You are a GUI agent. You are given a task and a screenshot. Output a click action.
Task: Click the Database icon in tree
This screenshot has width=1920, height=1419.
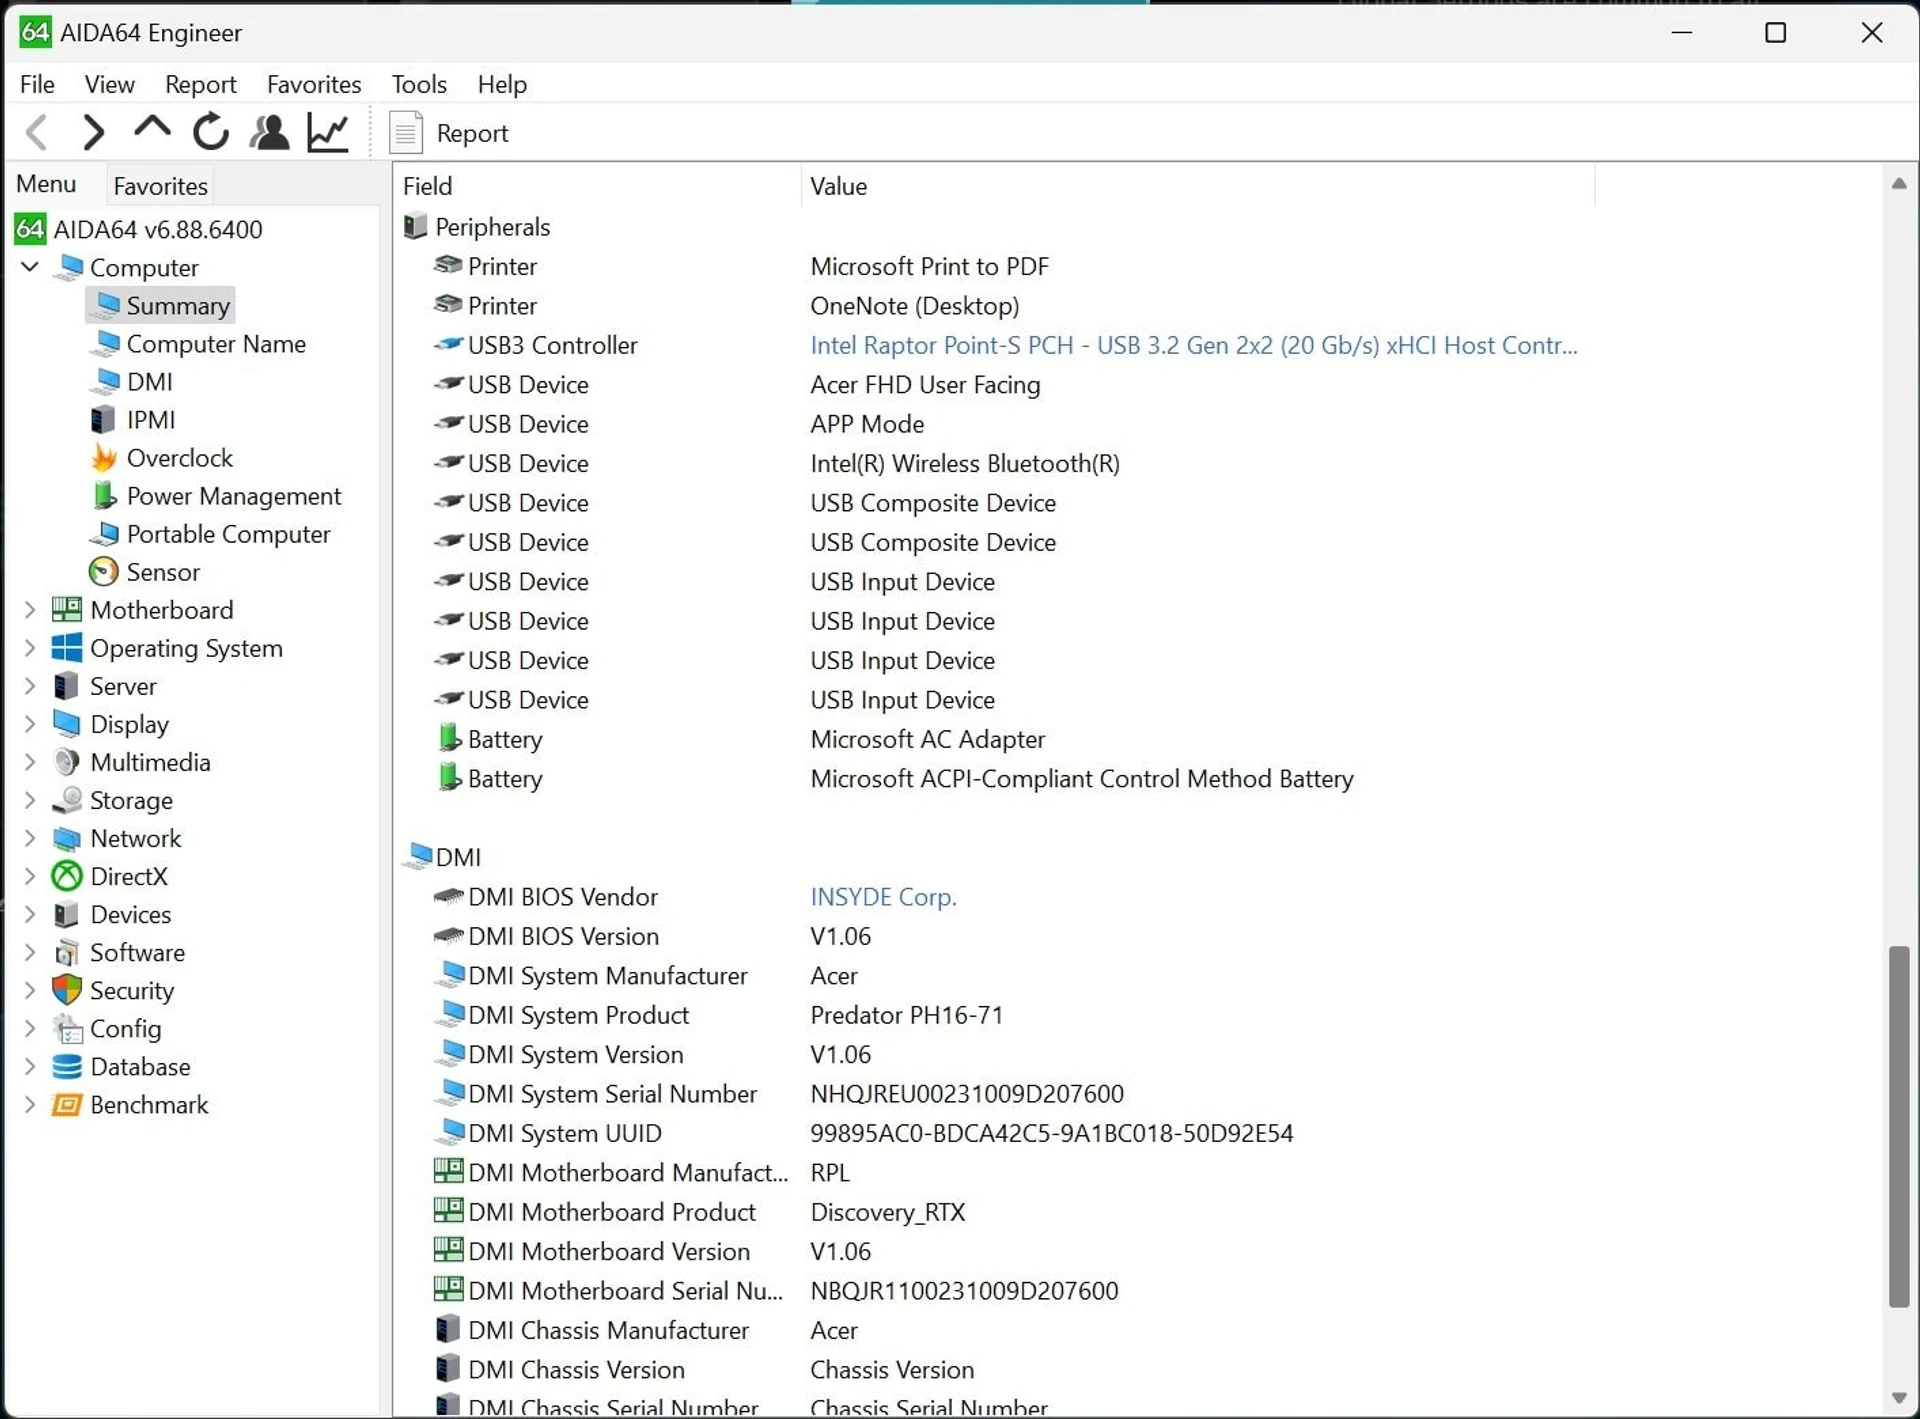pyautogui.click(x=67, y=1066)
